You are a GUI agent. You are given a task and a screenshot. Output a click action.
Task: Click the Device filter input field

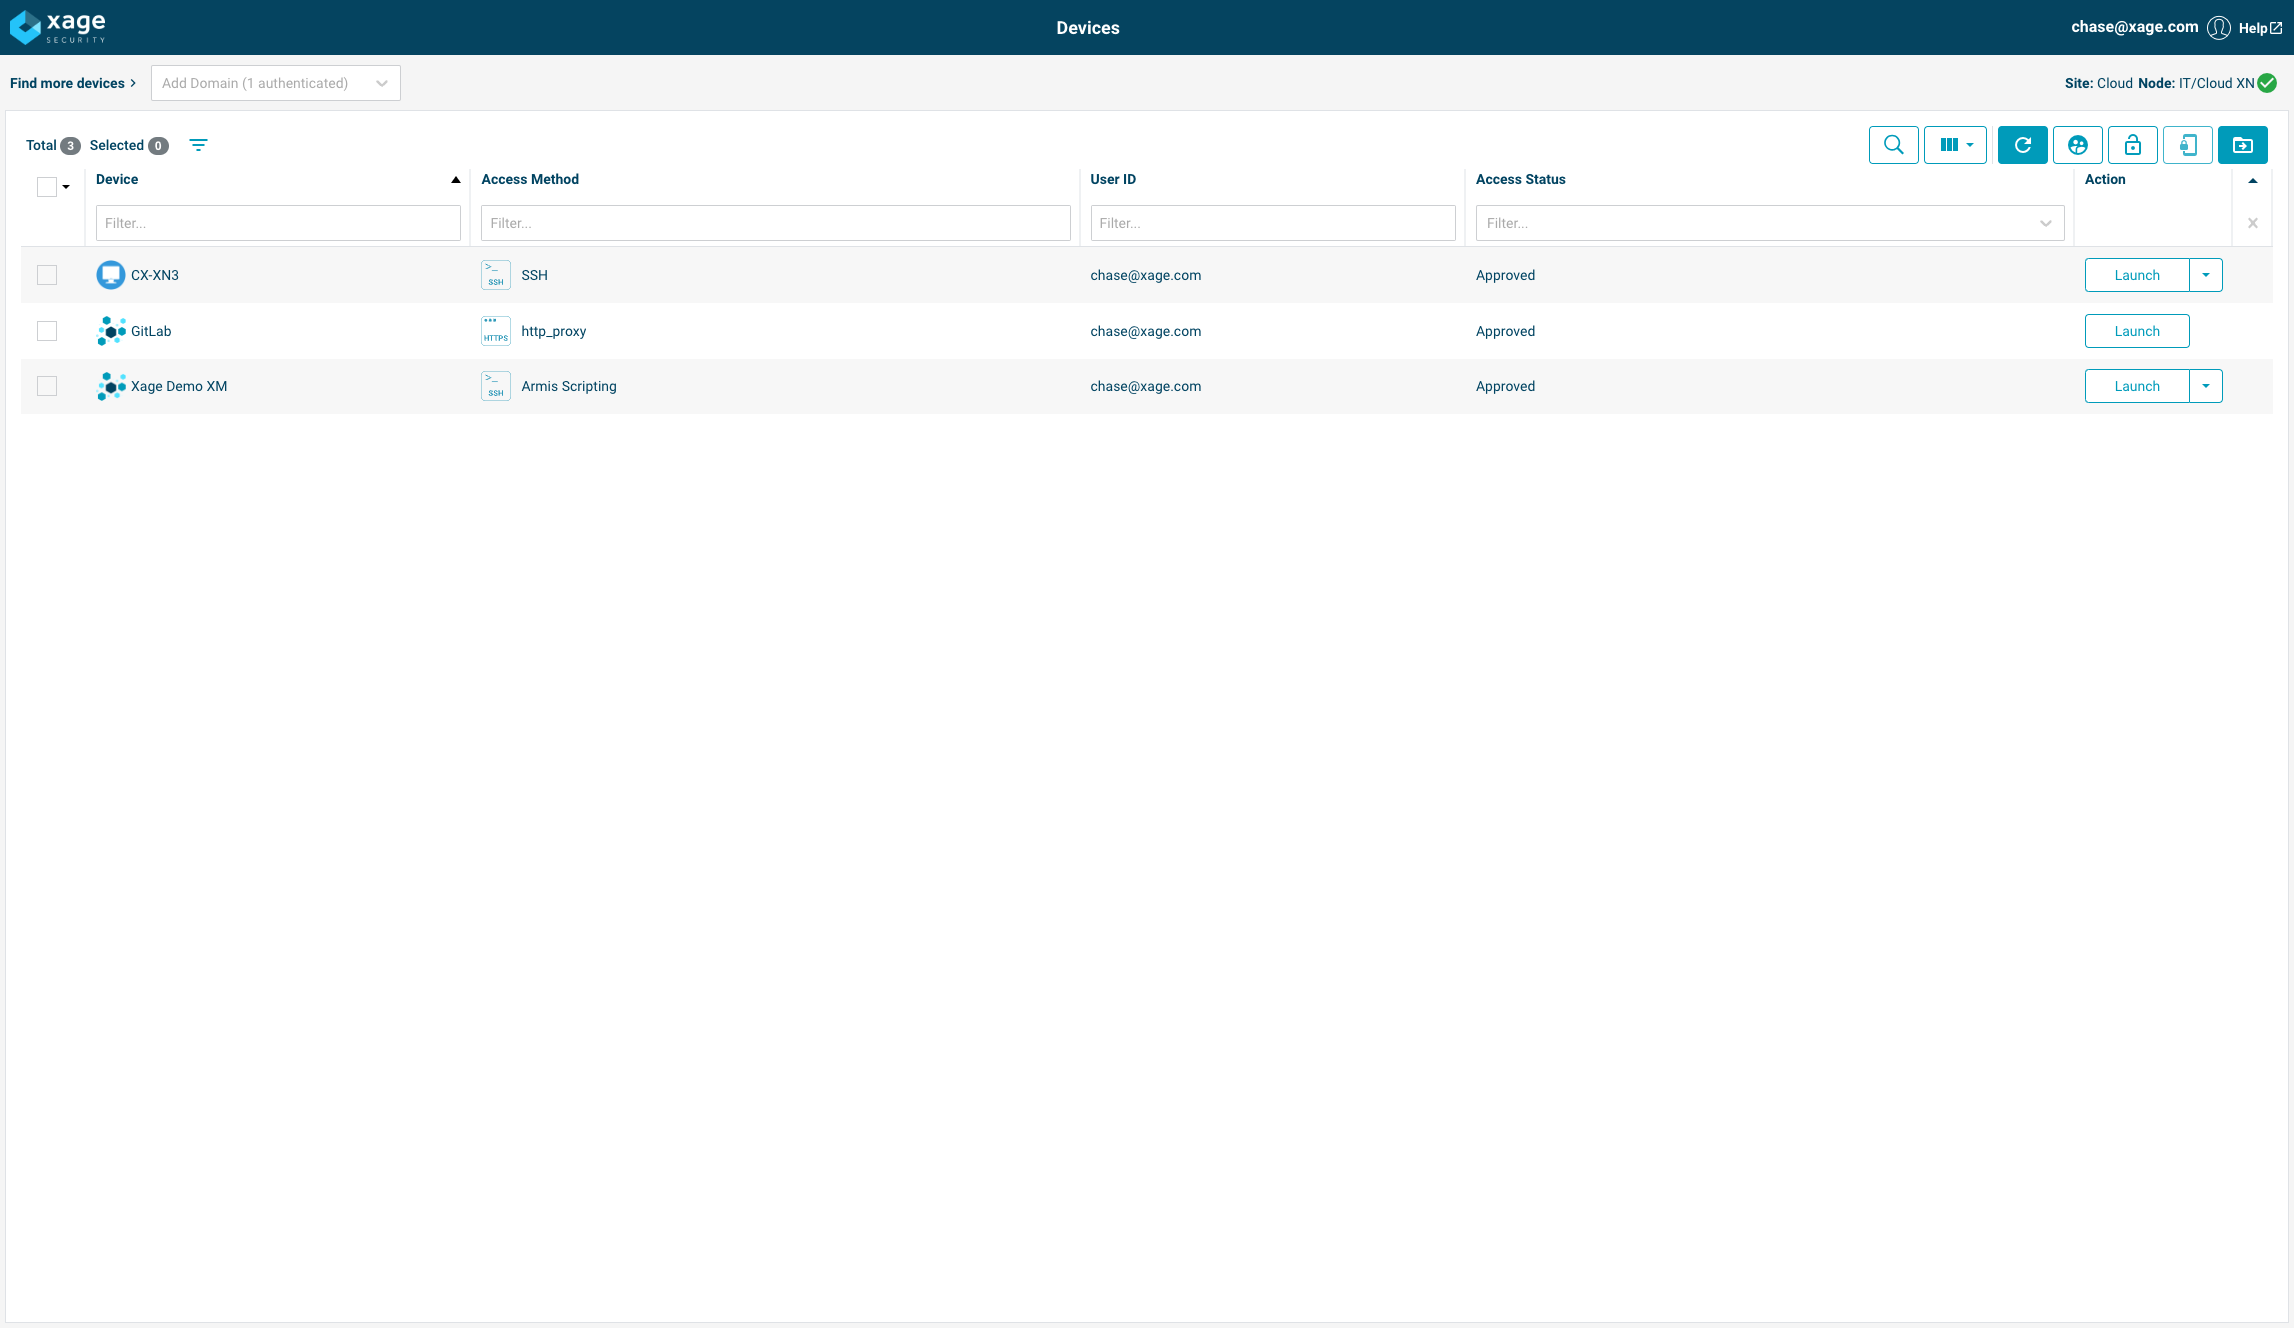click(278, 223)
